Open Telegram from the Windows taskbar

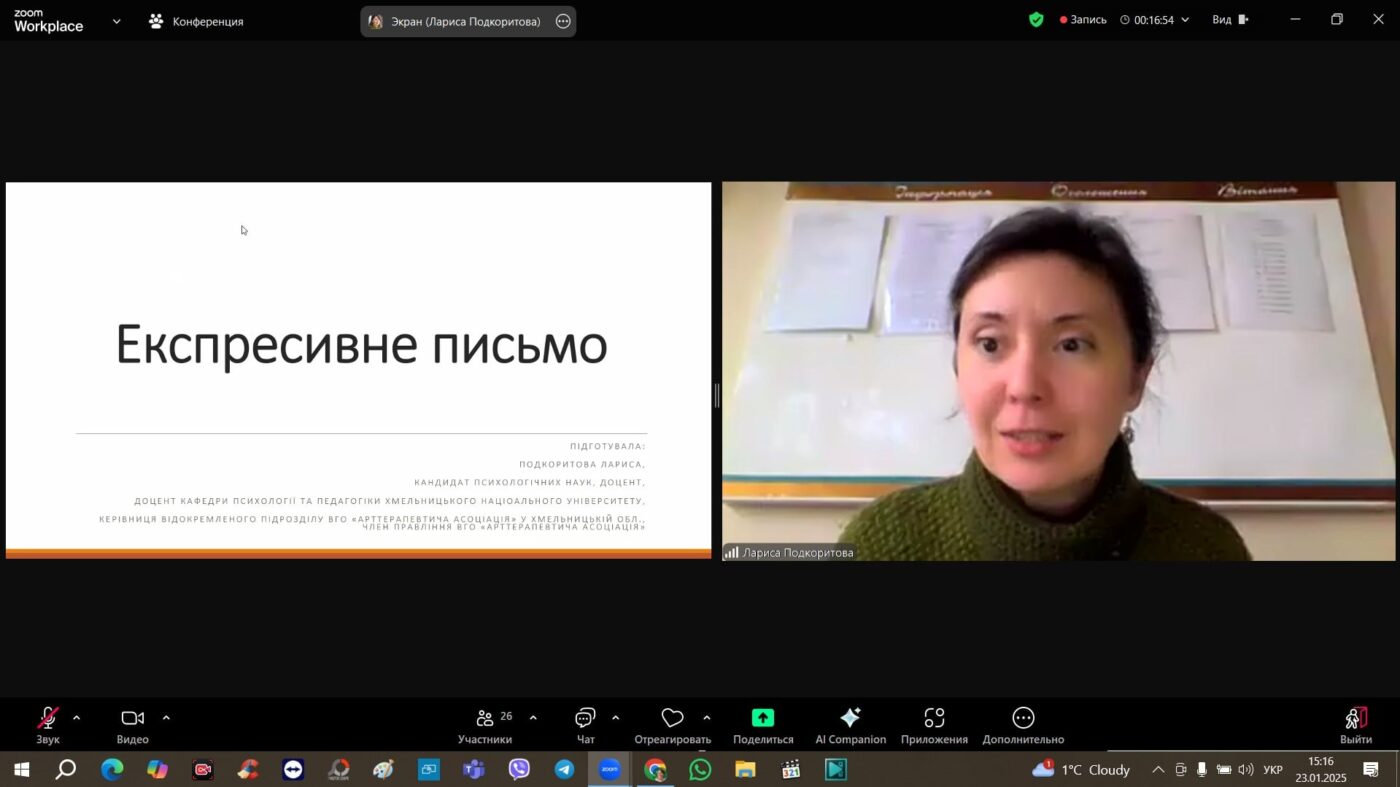click(564, 769)
